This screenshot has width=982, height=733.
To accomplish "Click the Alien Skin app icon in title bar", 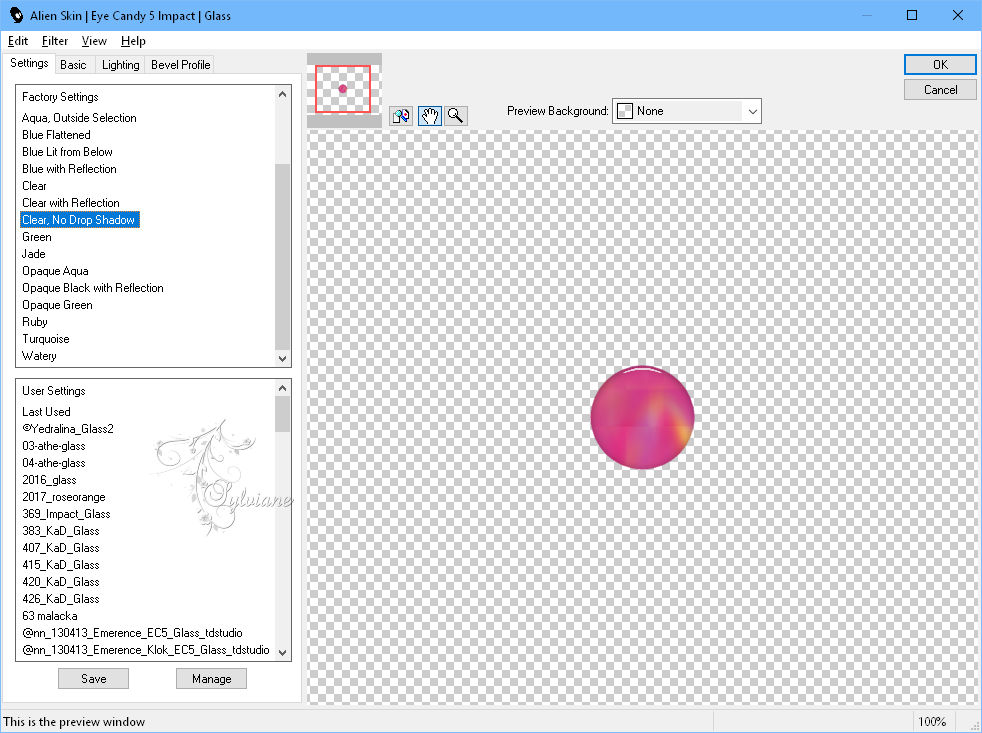I will pyautogui.click(x=16, y=15).
